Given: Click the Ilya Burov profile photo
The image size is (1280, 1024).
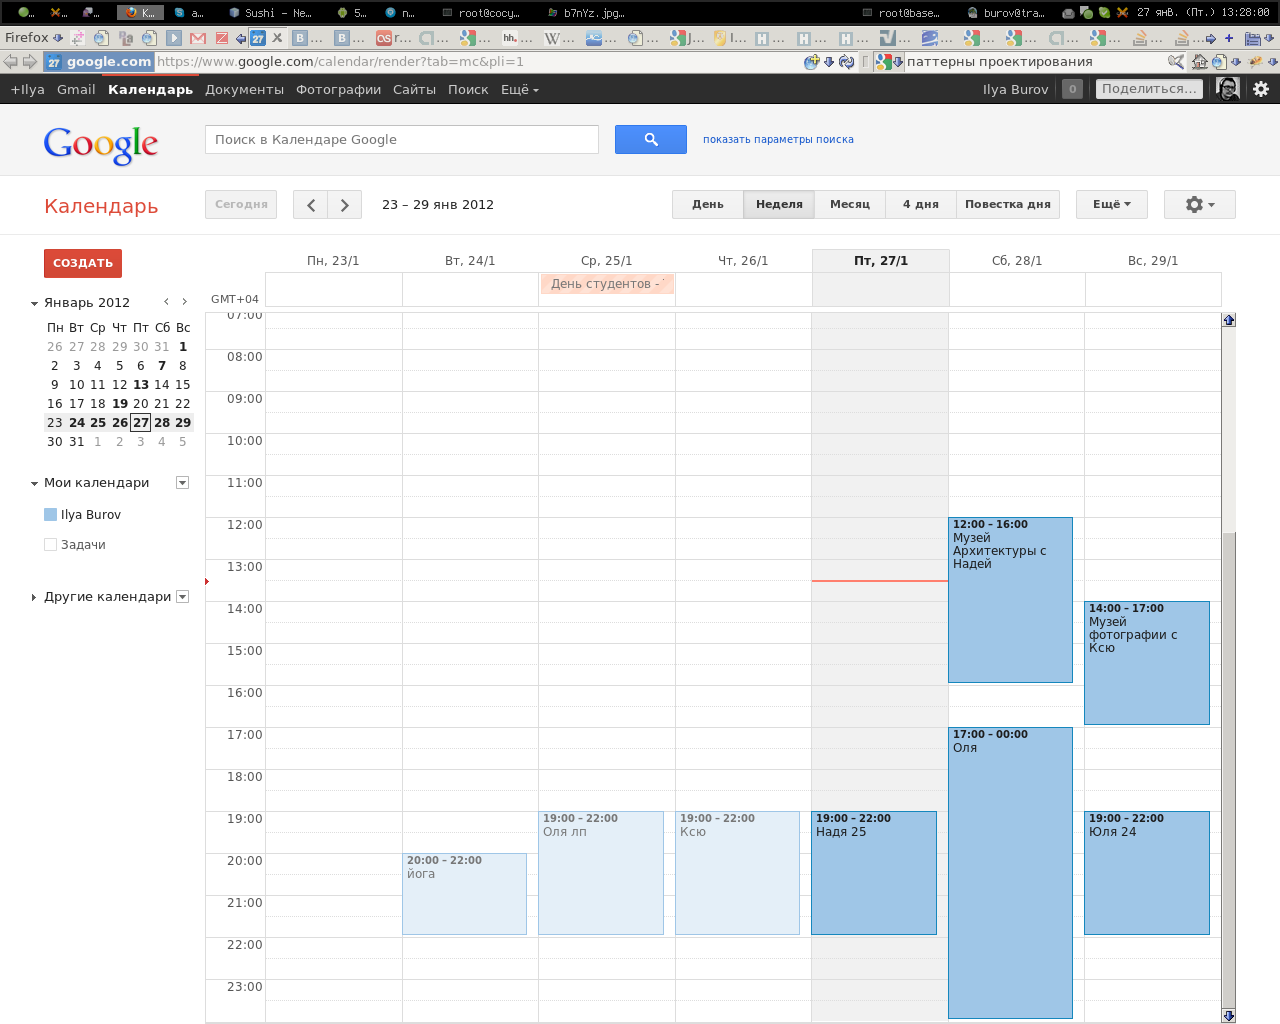Looking at the screenshot, I should pyautogui.click(x=1228, y=89).
